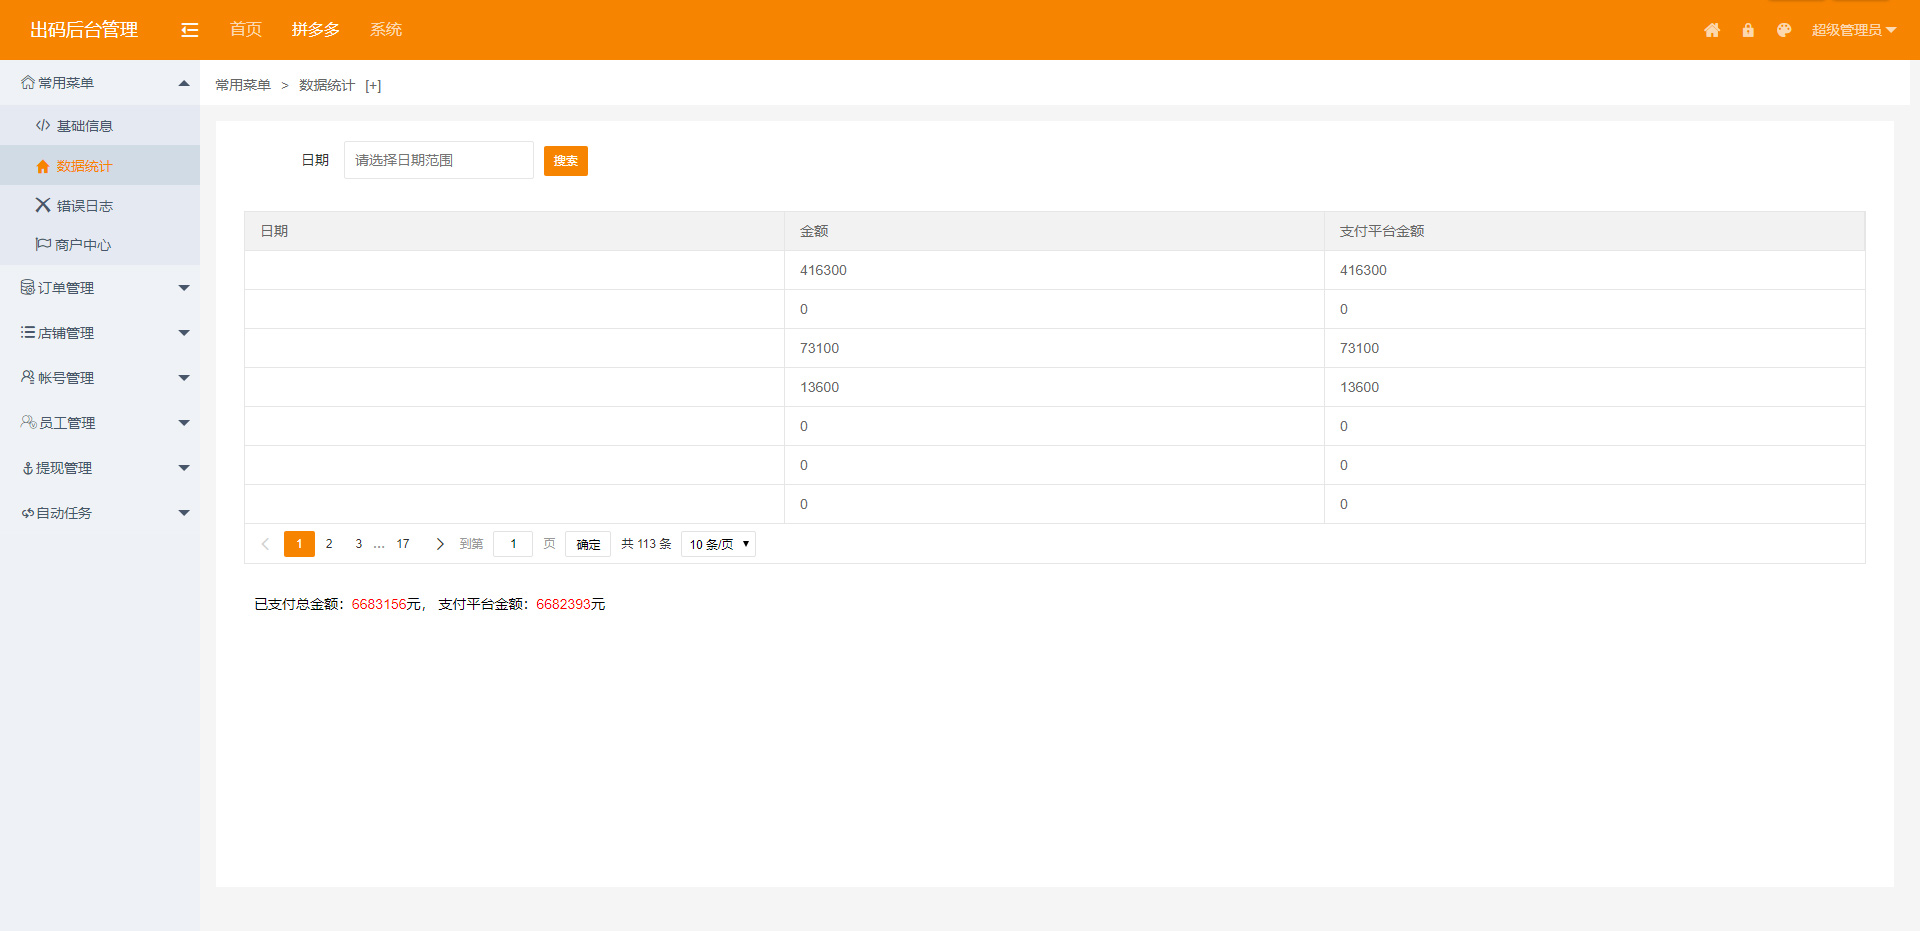Click the date range input field
The width and height of the screenshot is (1920, 931).
(x=438, y=160)
